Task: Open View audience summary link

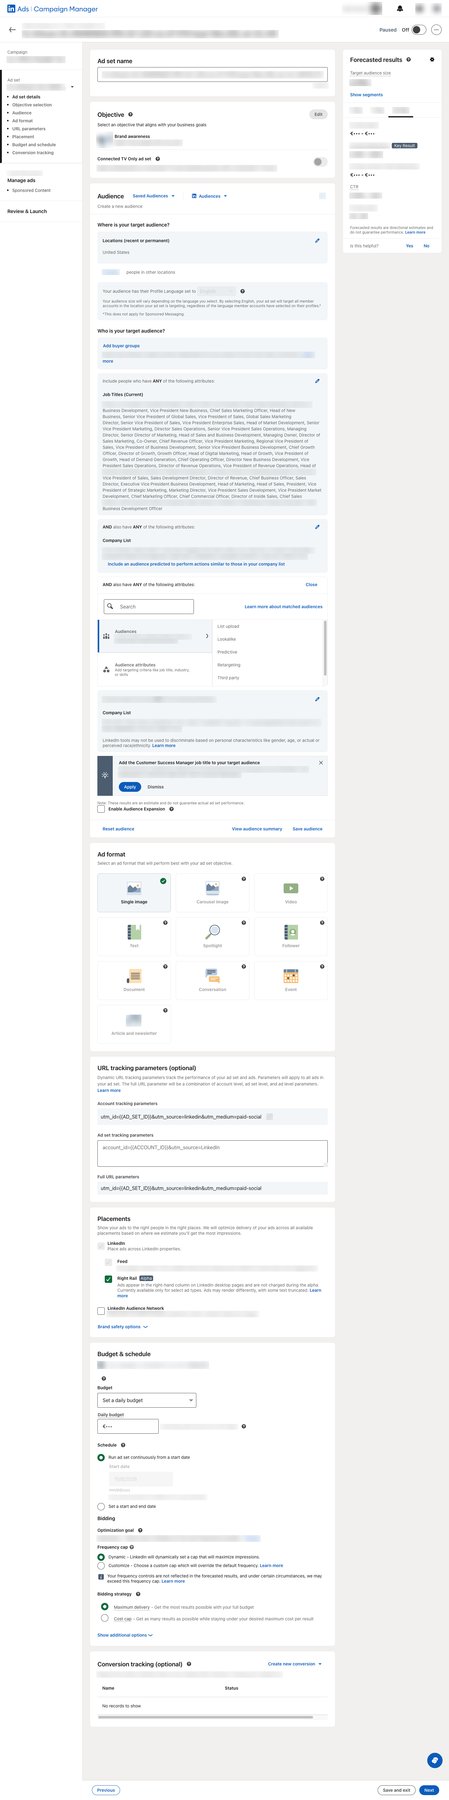Action: tap(257, 829)
